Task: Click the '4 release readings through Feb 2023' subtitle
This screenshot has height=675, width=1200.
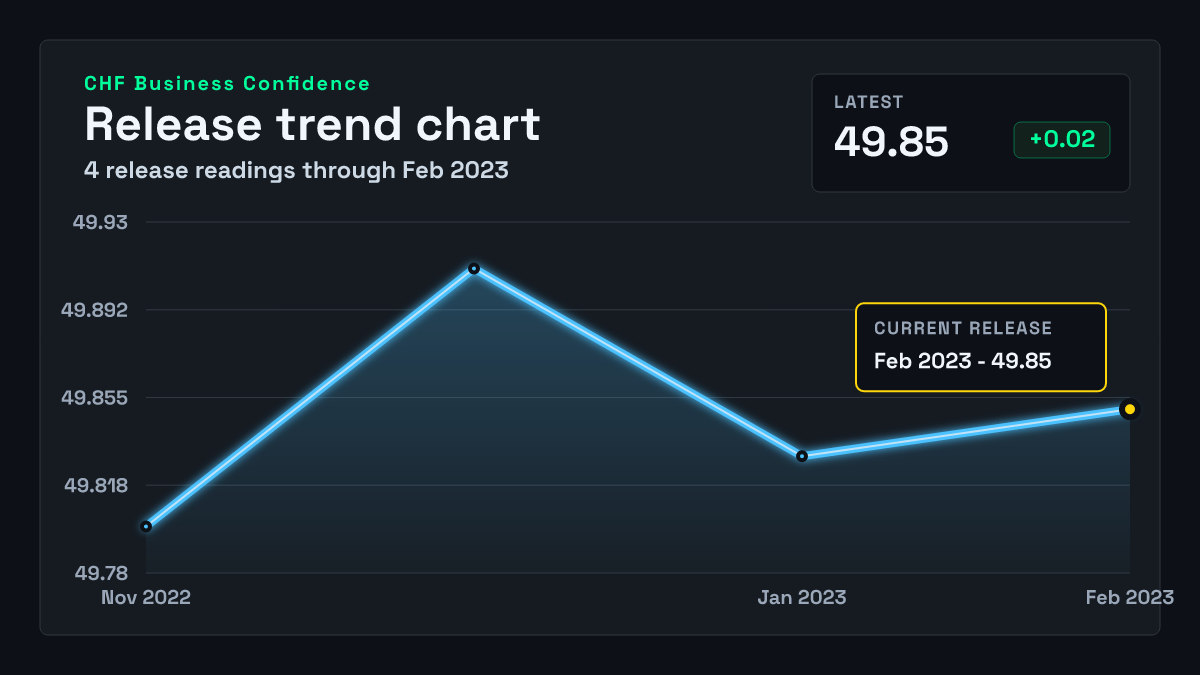Action: point(296,170)
